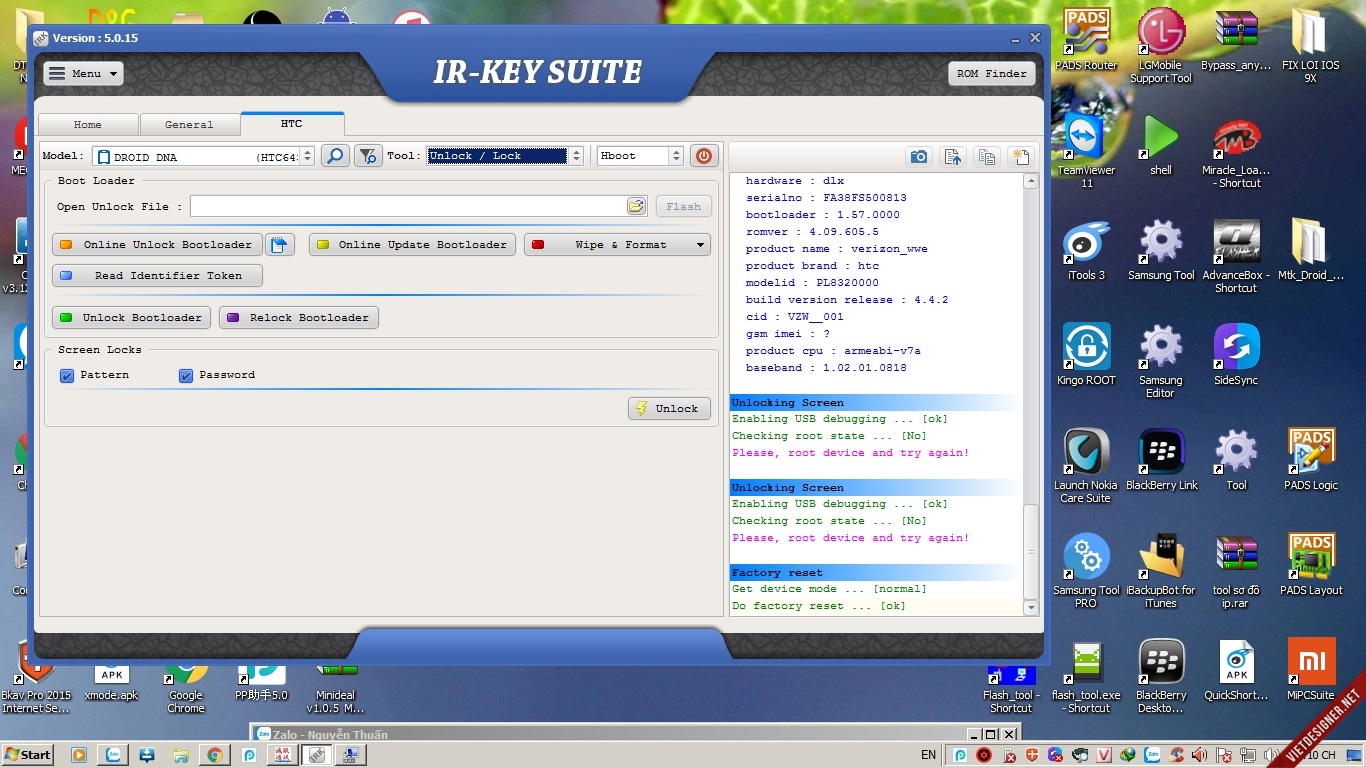Search the model with the magnifier icon
Image resolution: width=1366 pixels, height=768 pixels.
[335, 156]
